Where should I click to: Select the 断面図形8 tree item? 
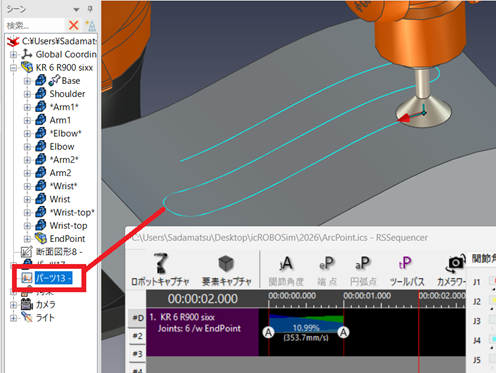click(59, 252)
